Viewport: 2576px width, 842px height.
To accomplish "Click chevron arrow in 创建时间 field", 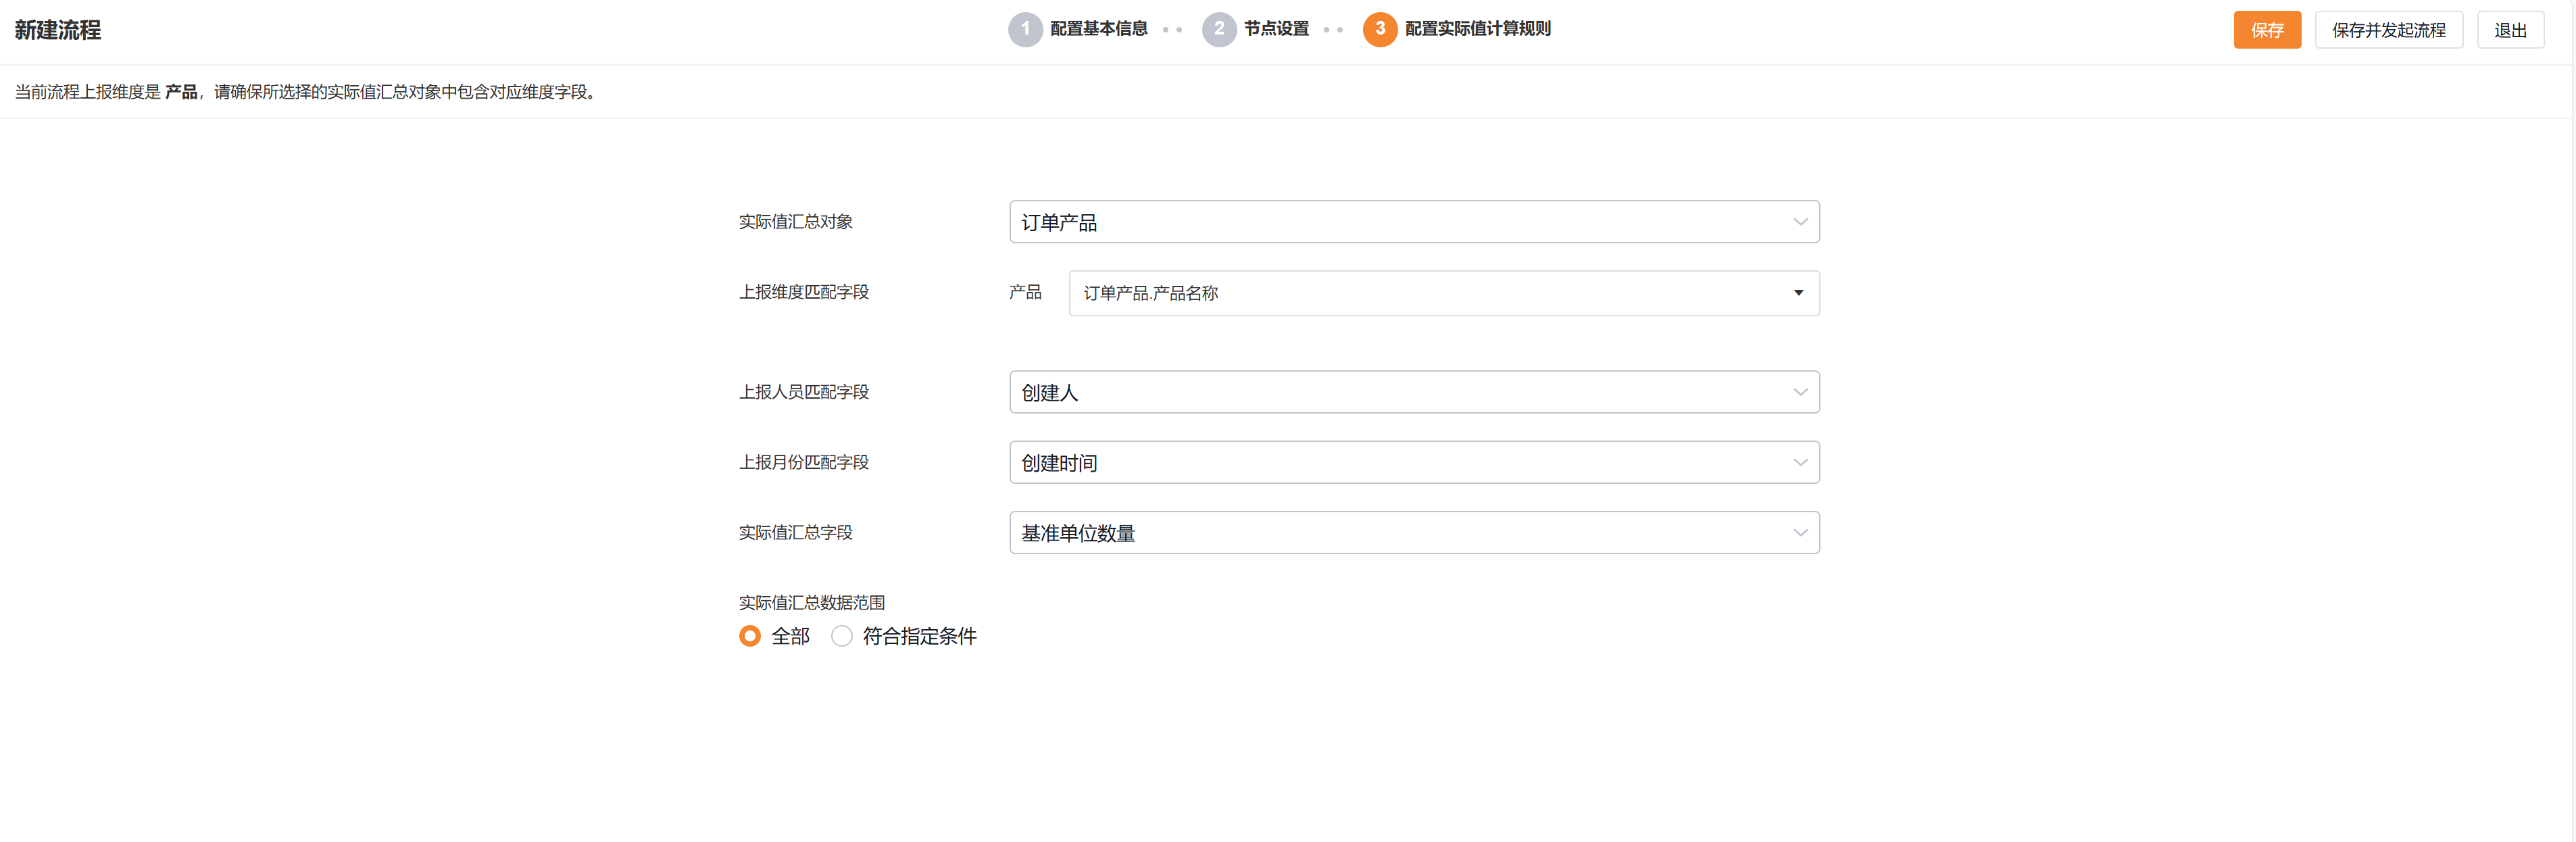I will (x=1799, y=462).
